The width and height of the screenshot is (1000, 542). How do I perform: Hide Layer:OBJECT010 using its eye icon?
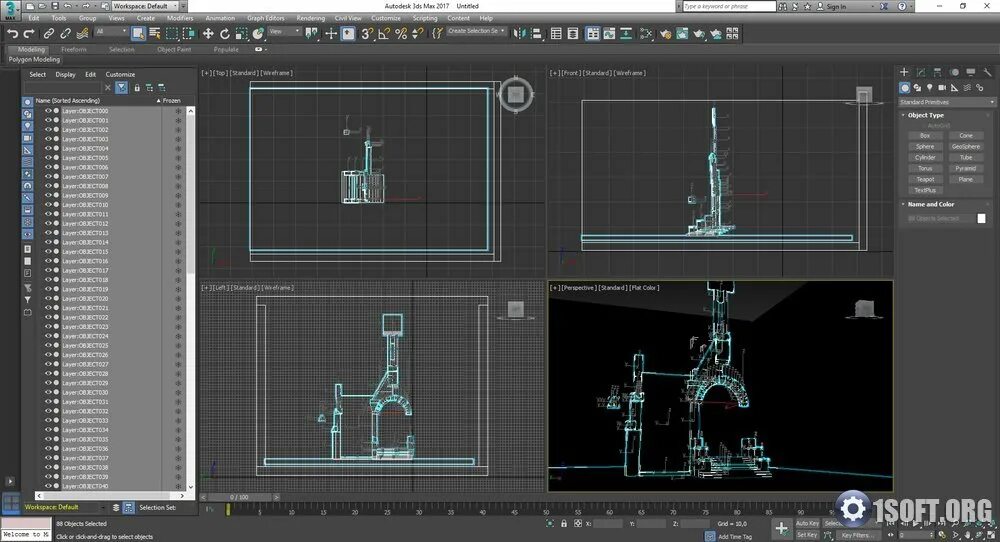click(47, 205)
